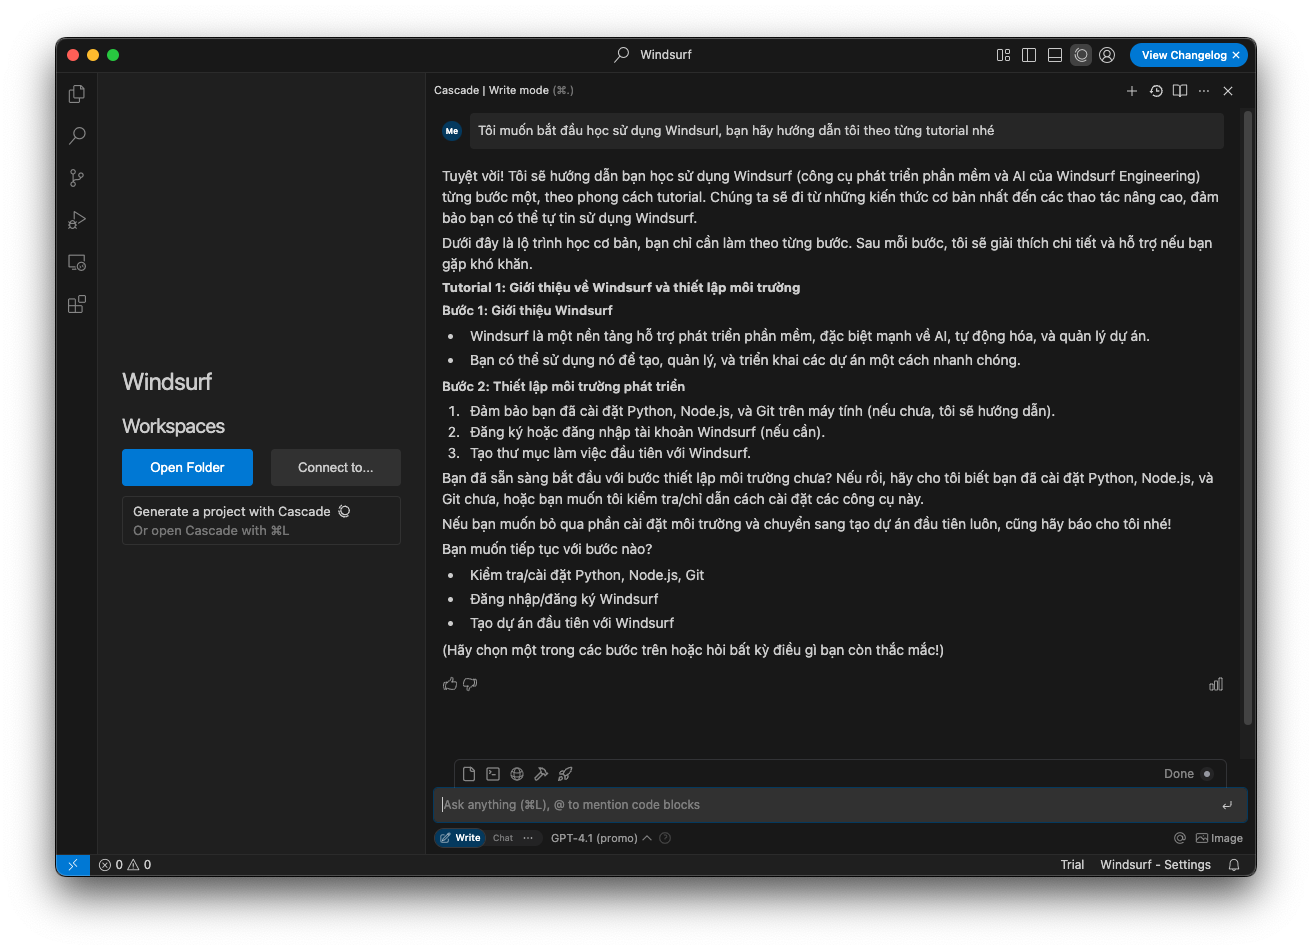Click the Windsurf search box in title bar

pos(653,55)
